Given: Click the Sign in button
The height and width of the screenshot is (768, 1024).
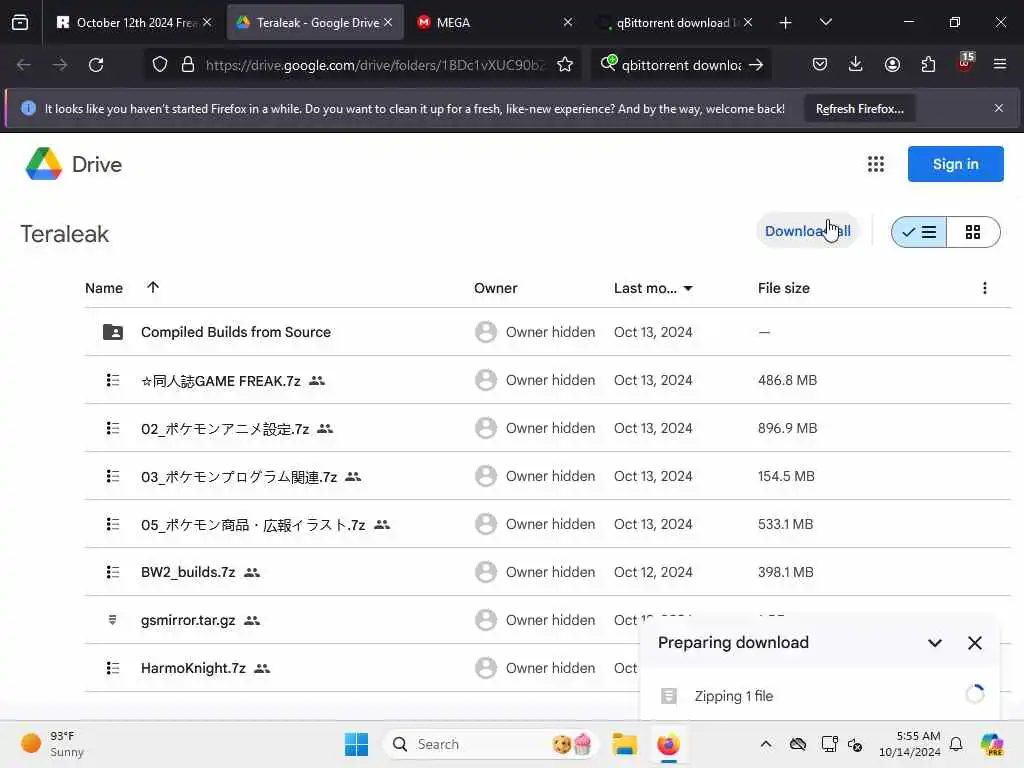Looking at the screenshot, I should [x=955, y=164].
